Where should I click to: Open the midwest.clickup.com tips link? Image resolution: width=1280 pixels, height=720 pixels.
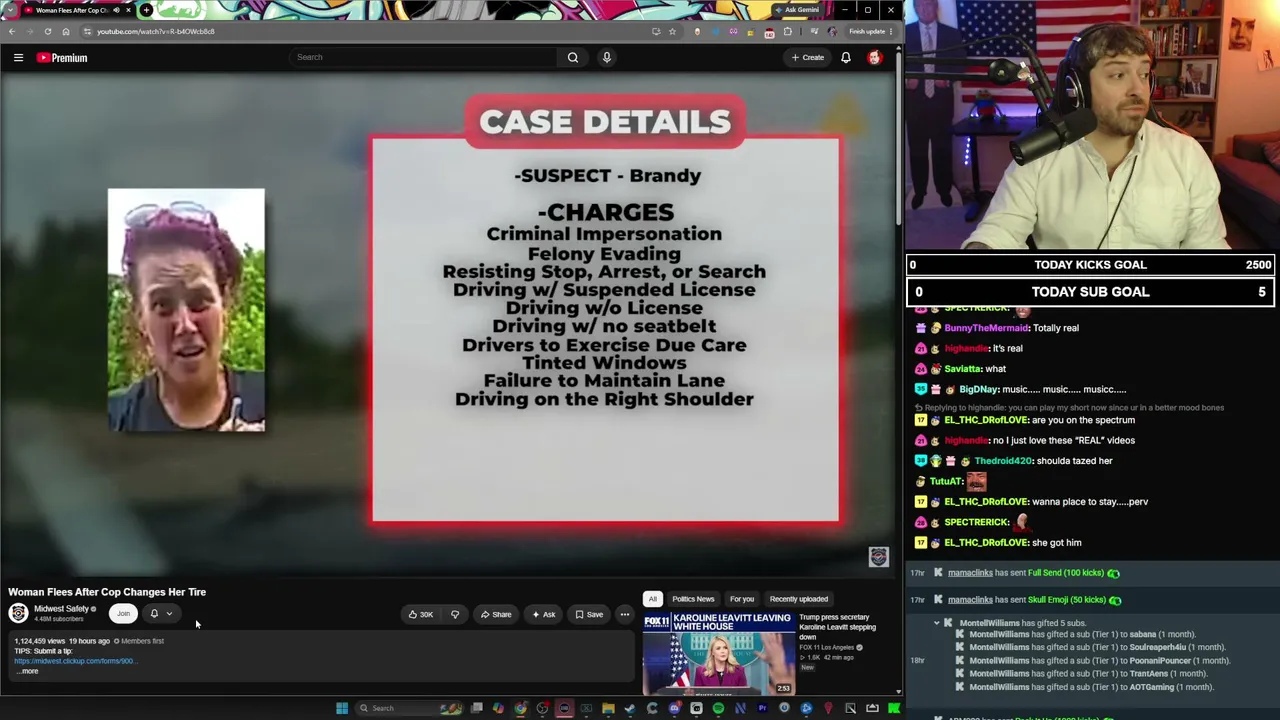(74, 661)
